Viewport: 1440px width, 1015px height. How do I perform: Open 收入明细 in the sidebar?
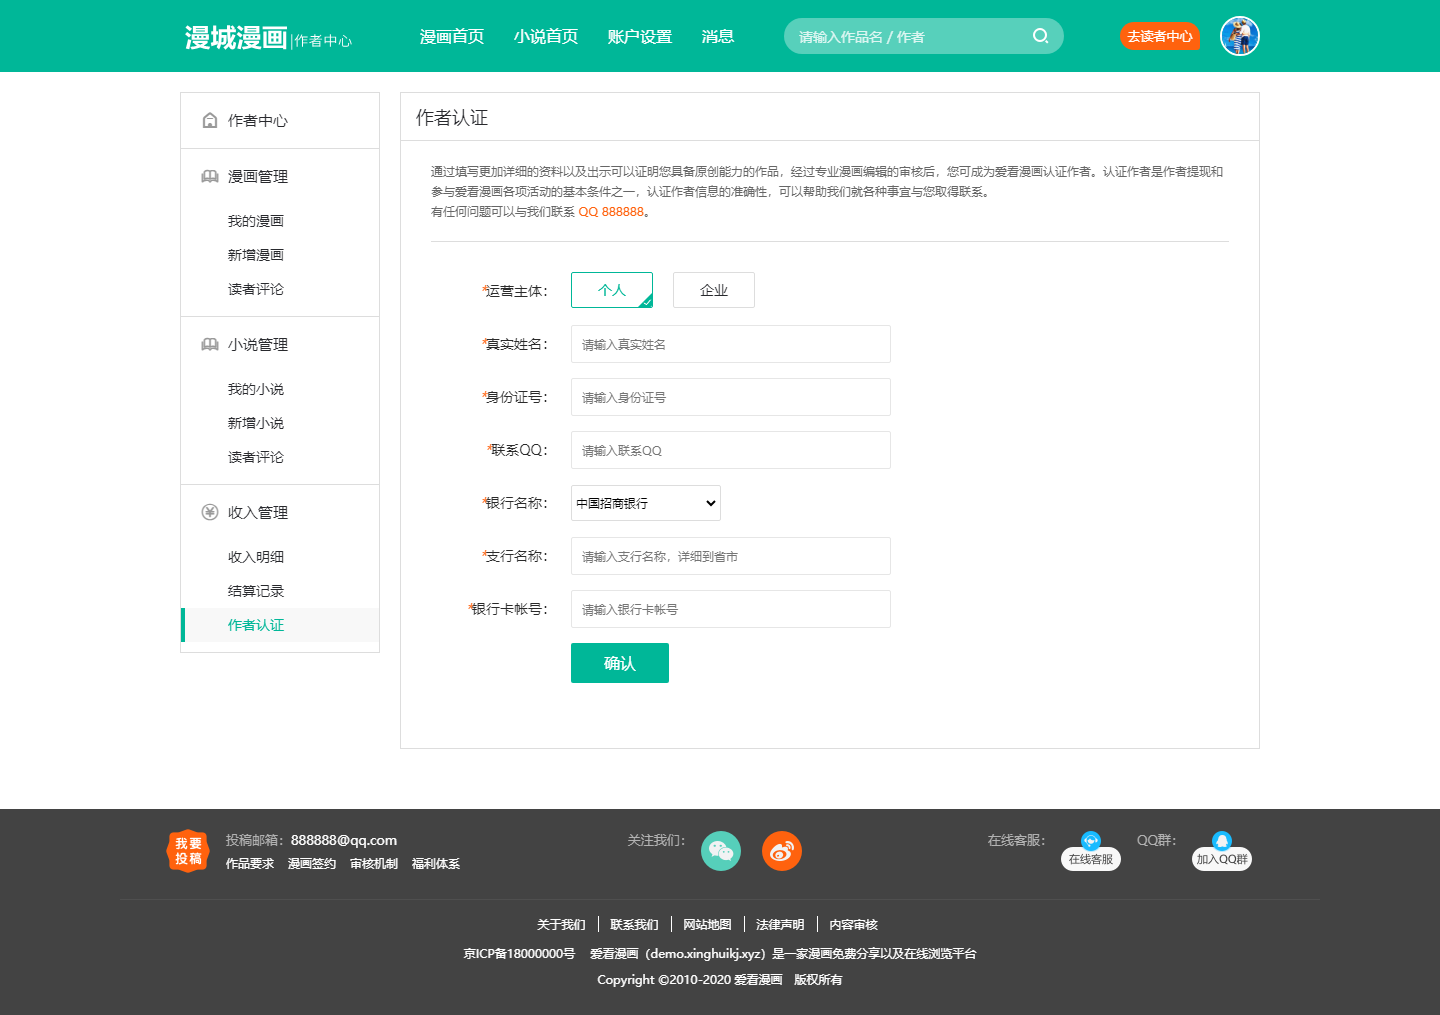click(256, 557)
